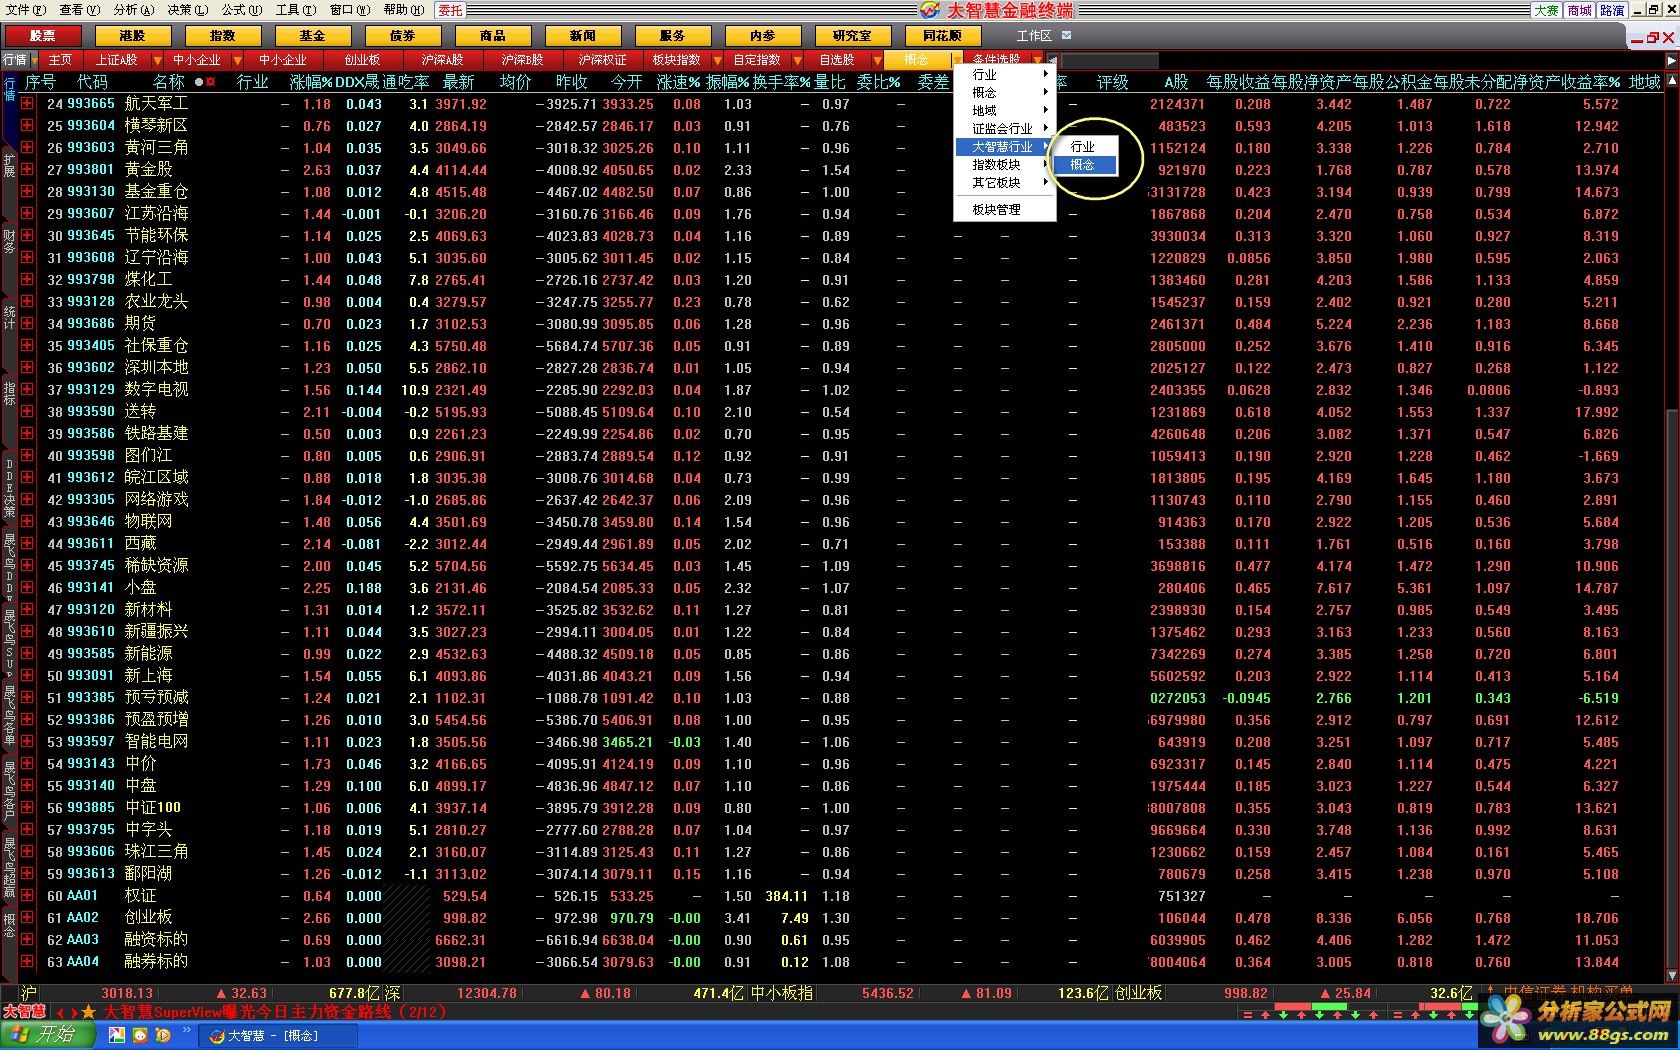Expand row 横琴新区 plus icon
This screenshot has width=1680, height=1050.
27,125
